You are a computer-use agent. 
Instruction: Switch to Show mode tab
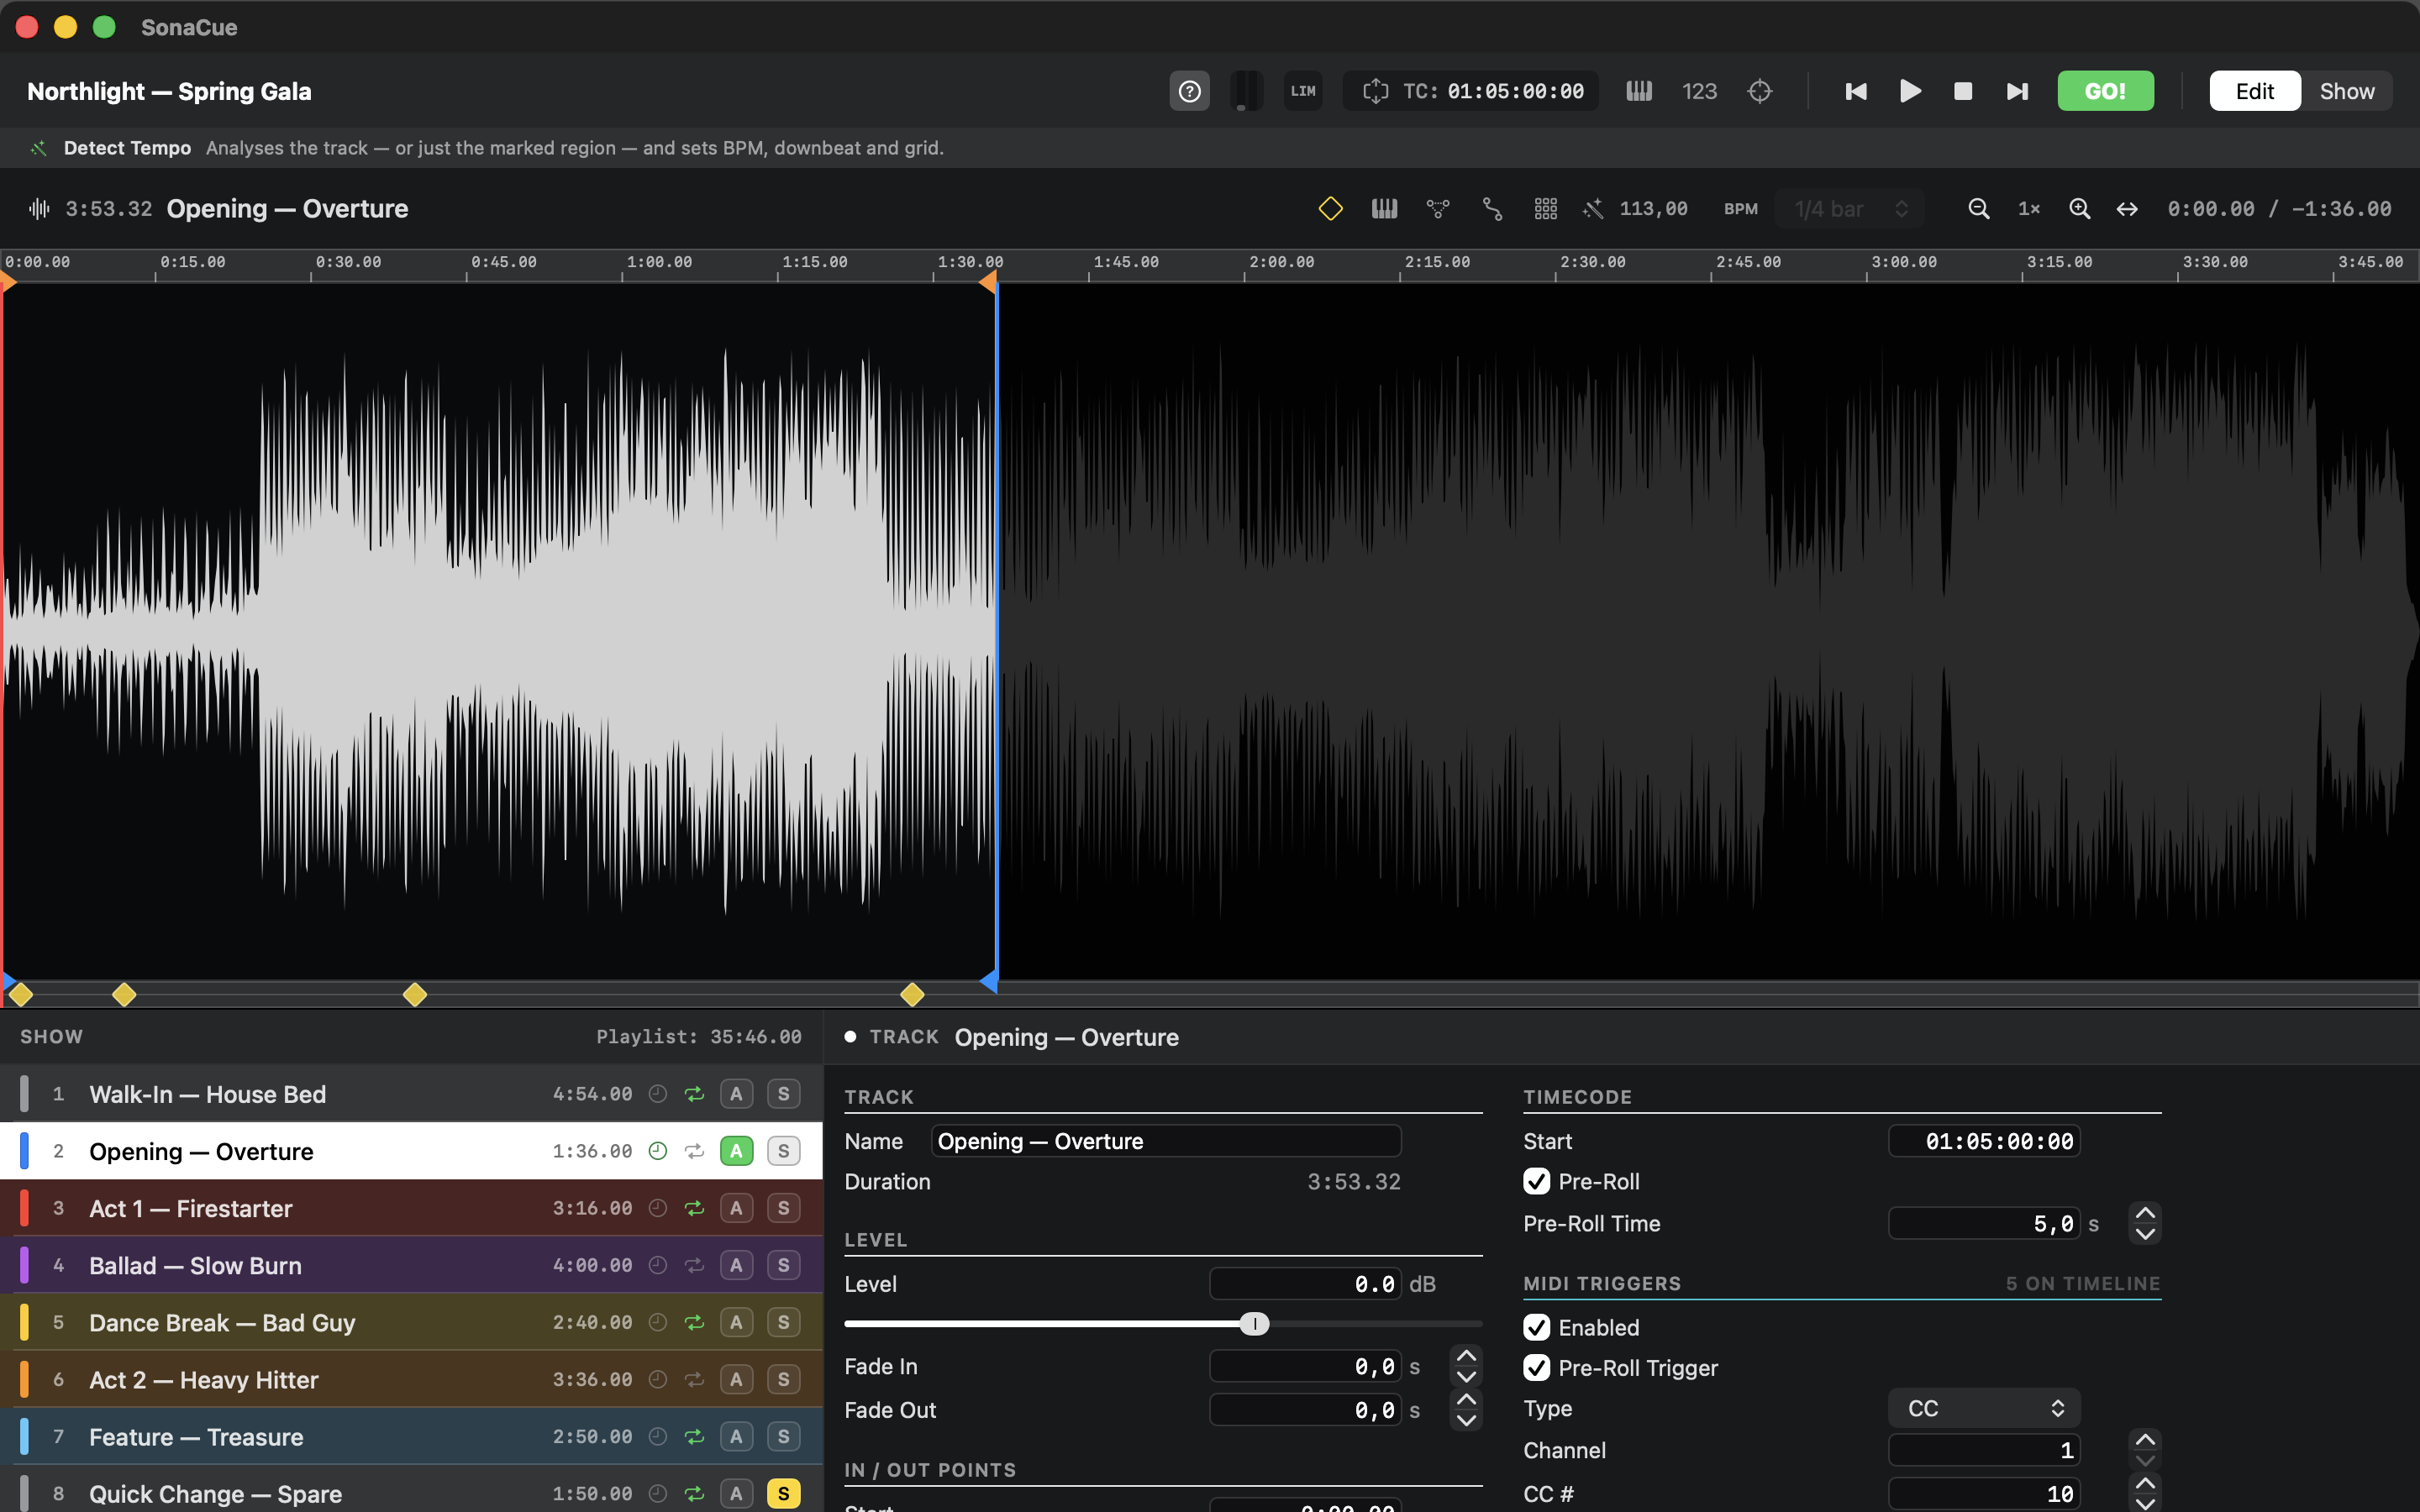2346,91
